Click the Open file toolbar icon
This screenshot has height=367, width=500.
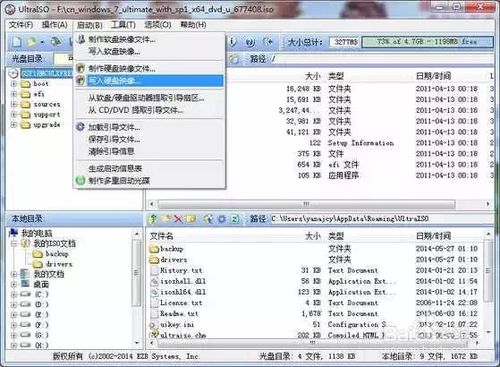tap(32, 42)
